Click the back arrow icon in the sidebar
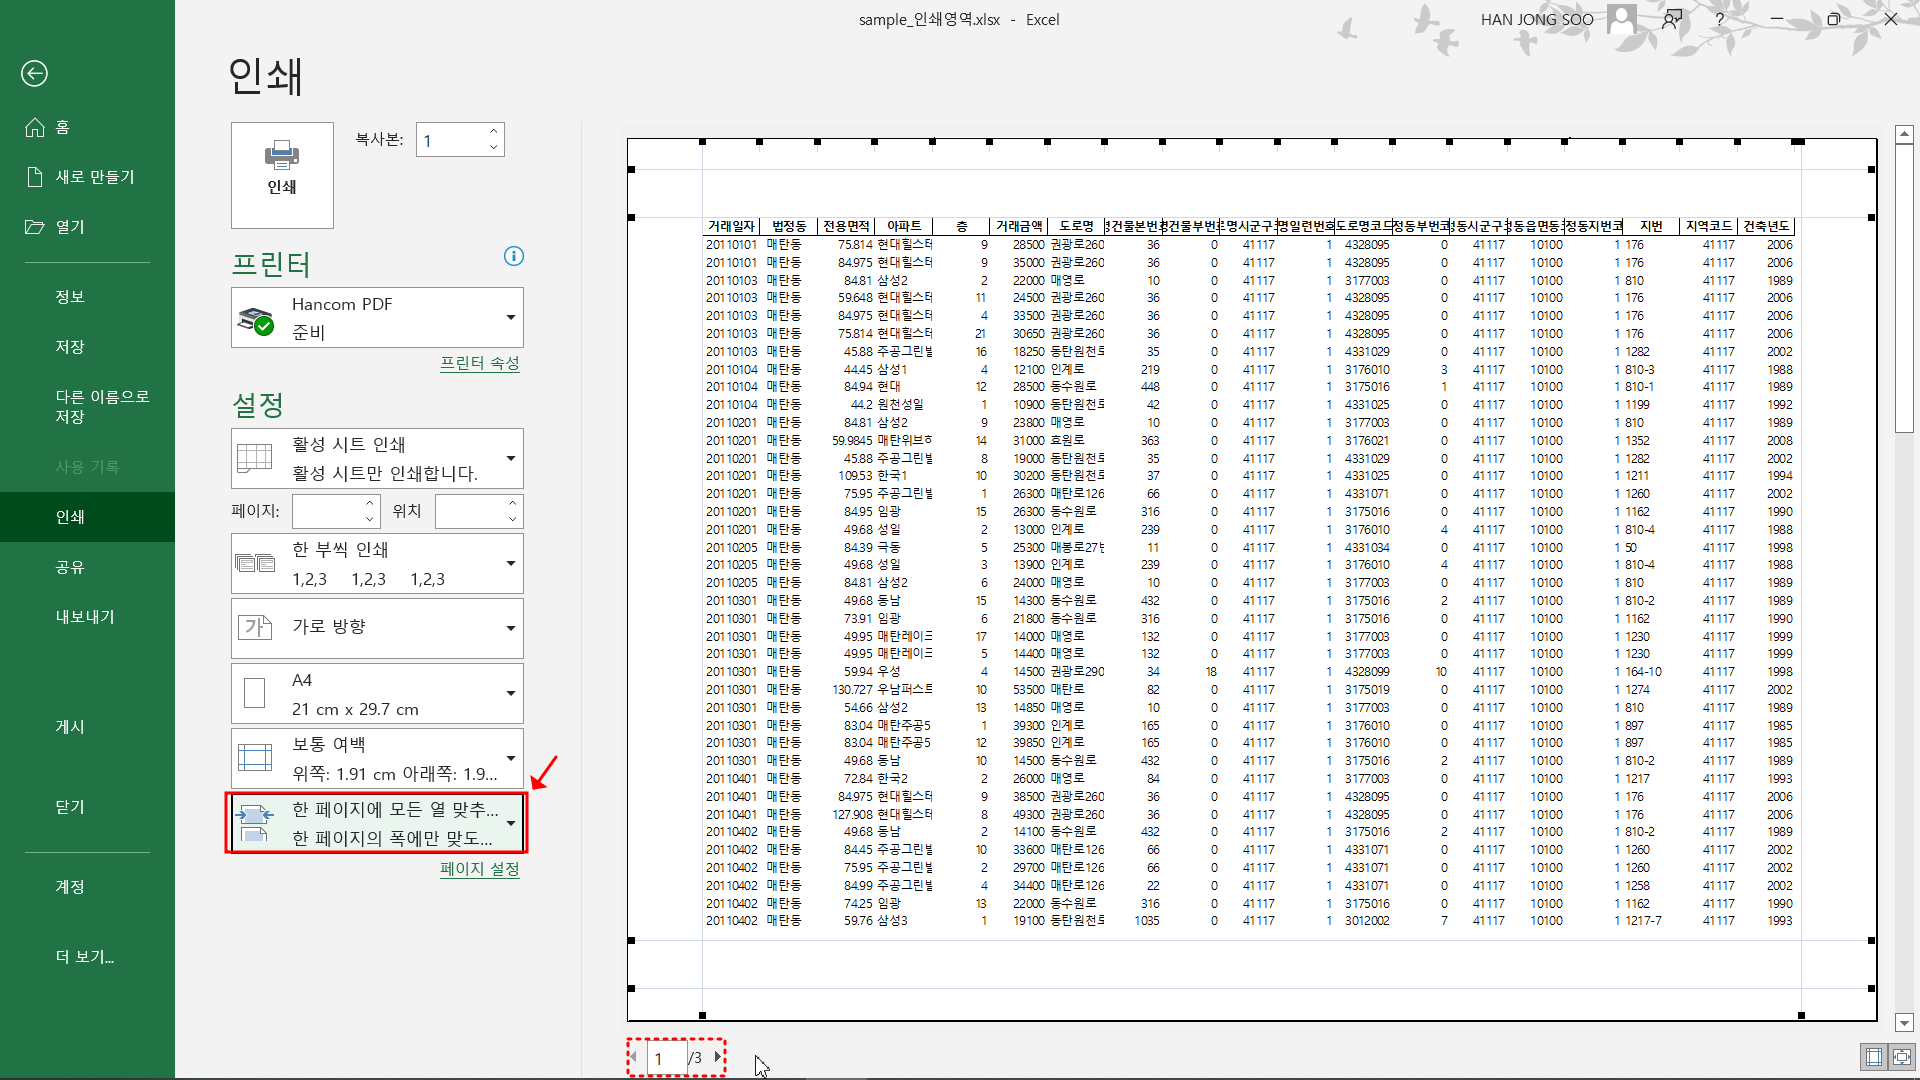This screenshot has width=1920, height=1080. (x=34, y=73)
